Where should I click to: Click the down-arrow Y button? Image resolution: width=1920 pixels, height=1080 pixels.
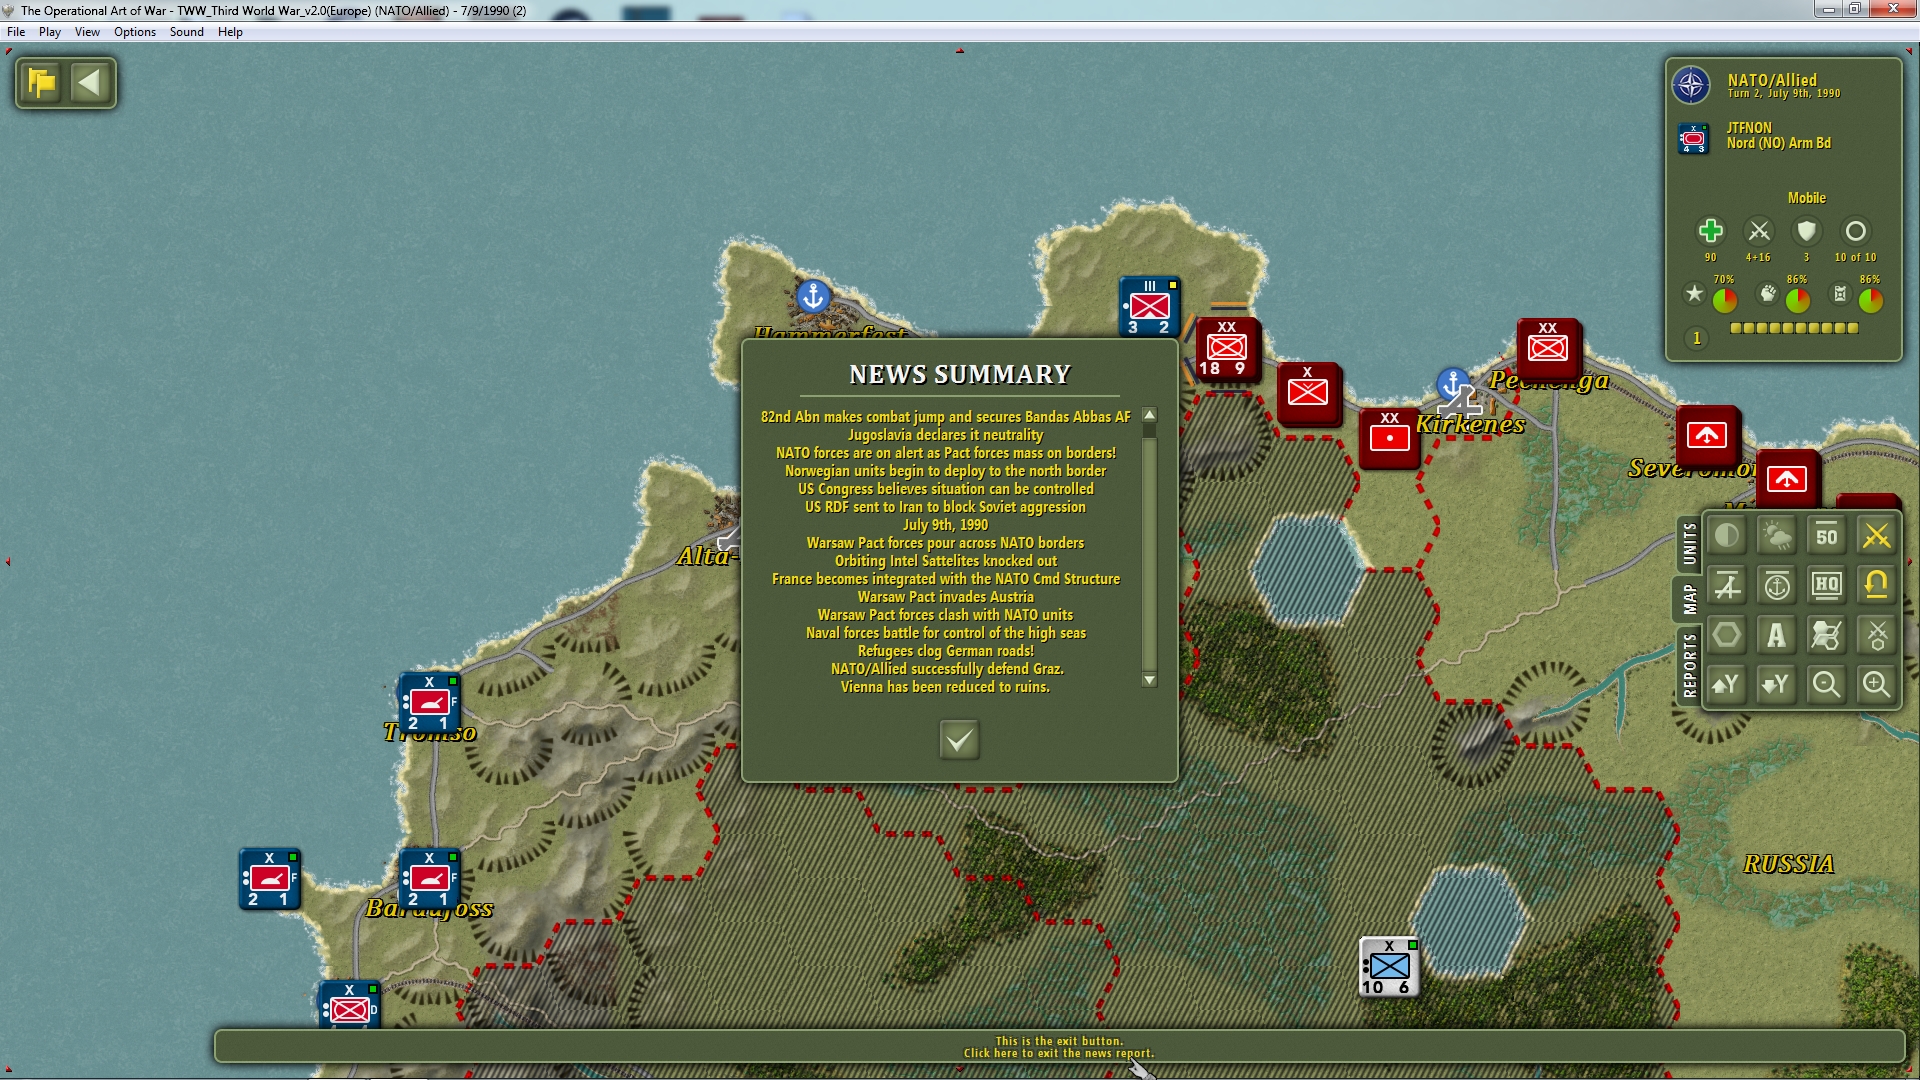(1777, 685)
